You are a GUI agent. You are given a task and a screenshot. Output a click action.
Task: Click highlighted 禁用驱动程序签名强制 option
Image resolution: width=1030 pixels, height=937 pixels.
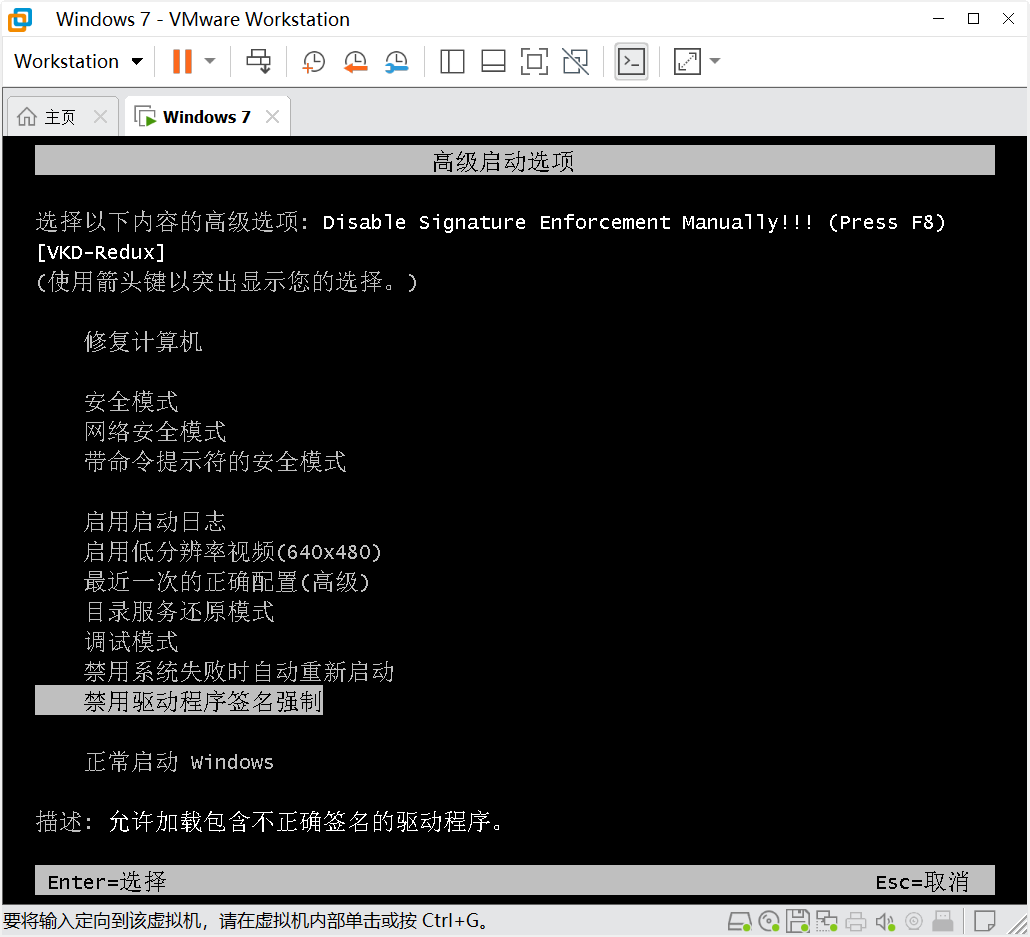[x=179, y=700]
